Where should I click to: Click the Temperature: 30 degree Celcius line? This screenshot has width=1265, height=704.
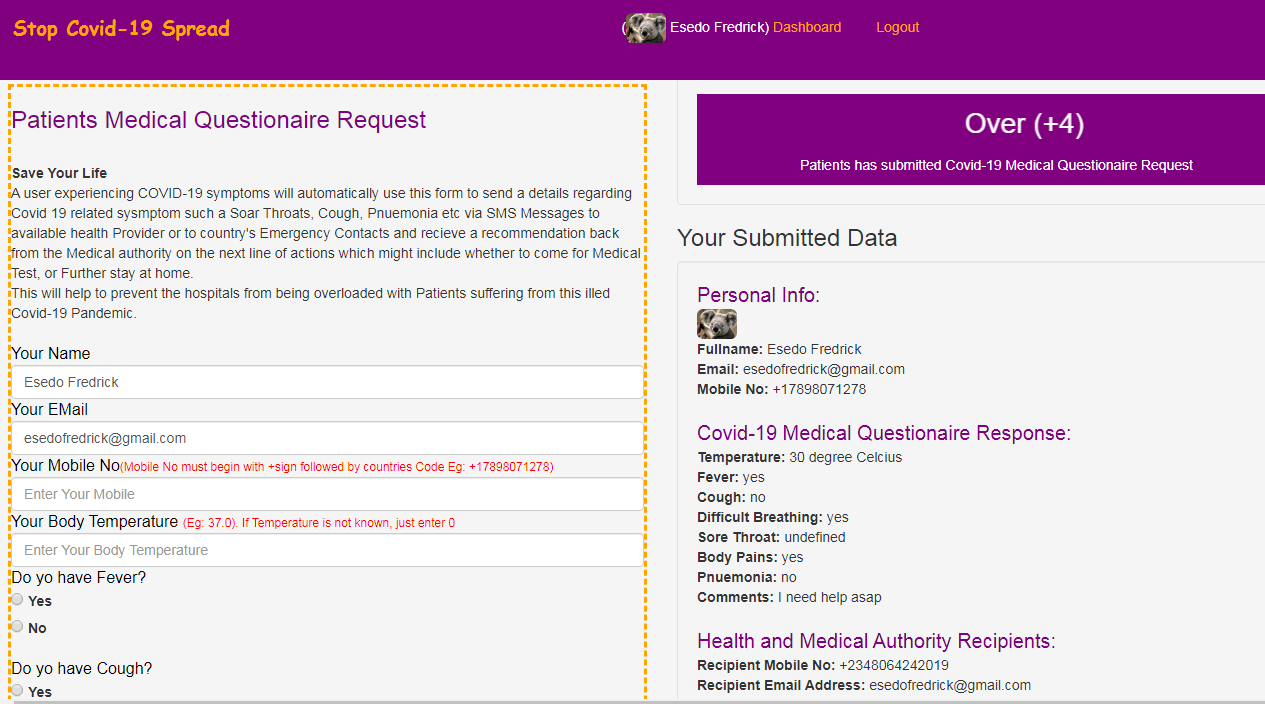coord(800,457)
